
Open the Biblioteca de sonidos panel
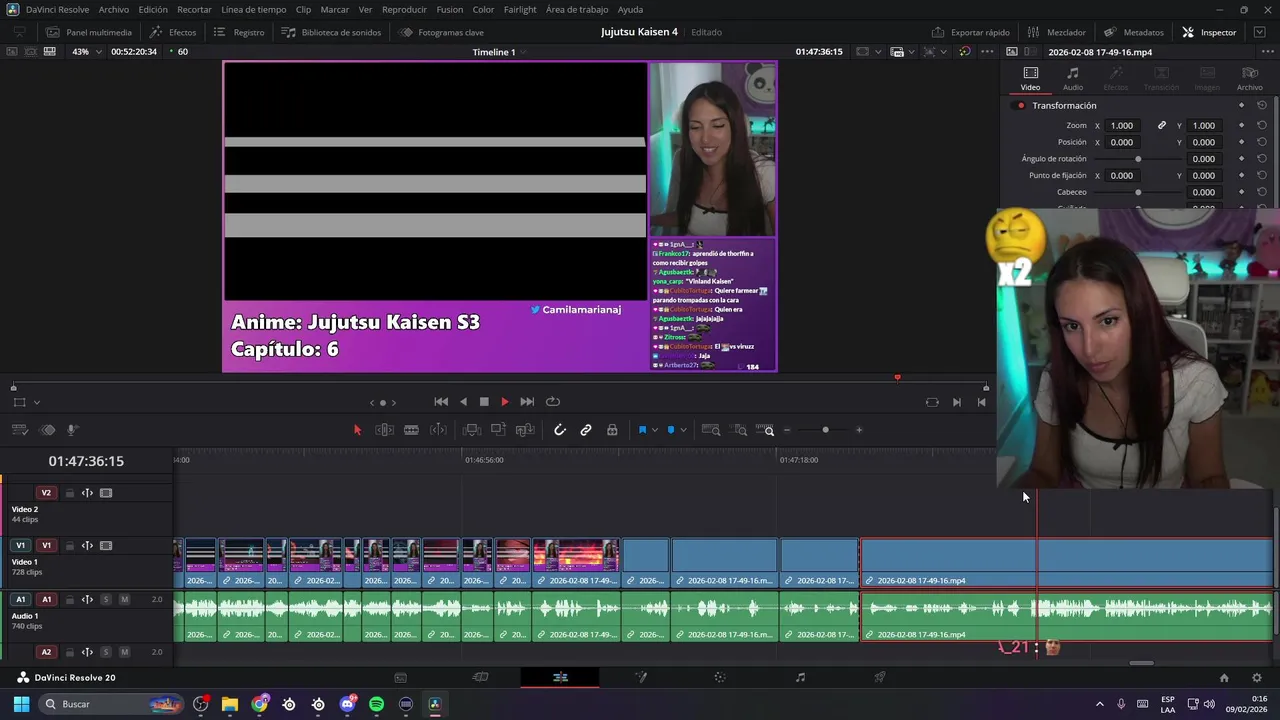pyautogui.click(x=331, y=32)
